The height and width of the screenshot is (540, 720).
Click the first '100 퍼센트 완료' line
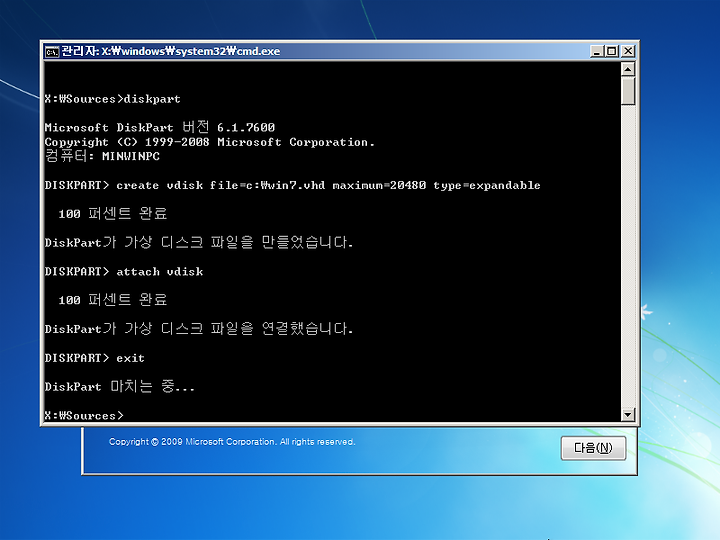point(112,214)
